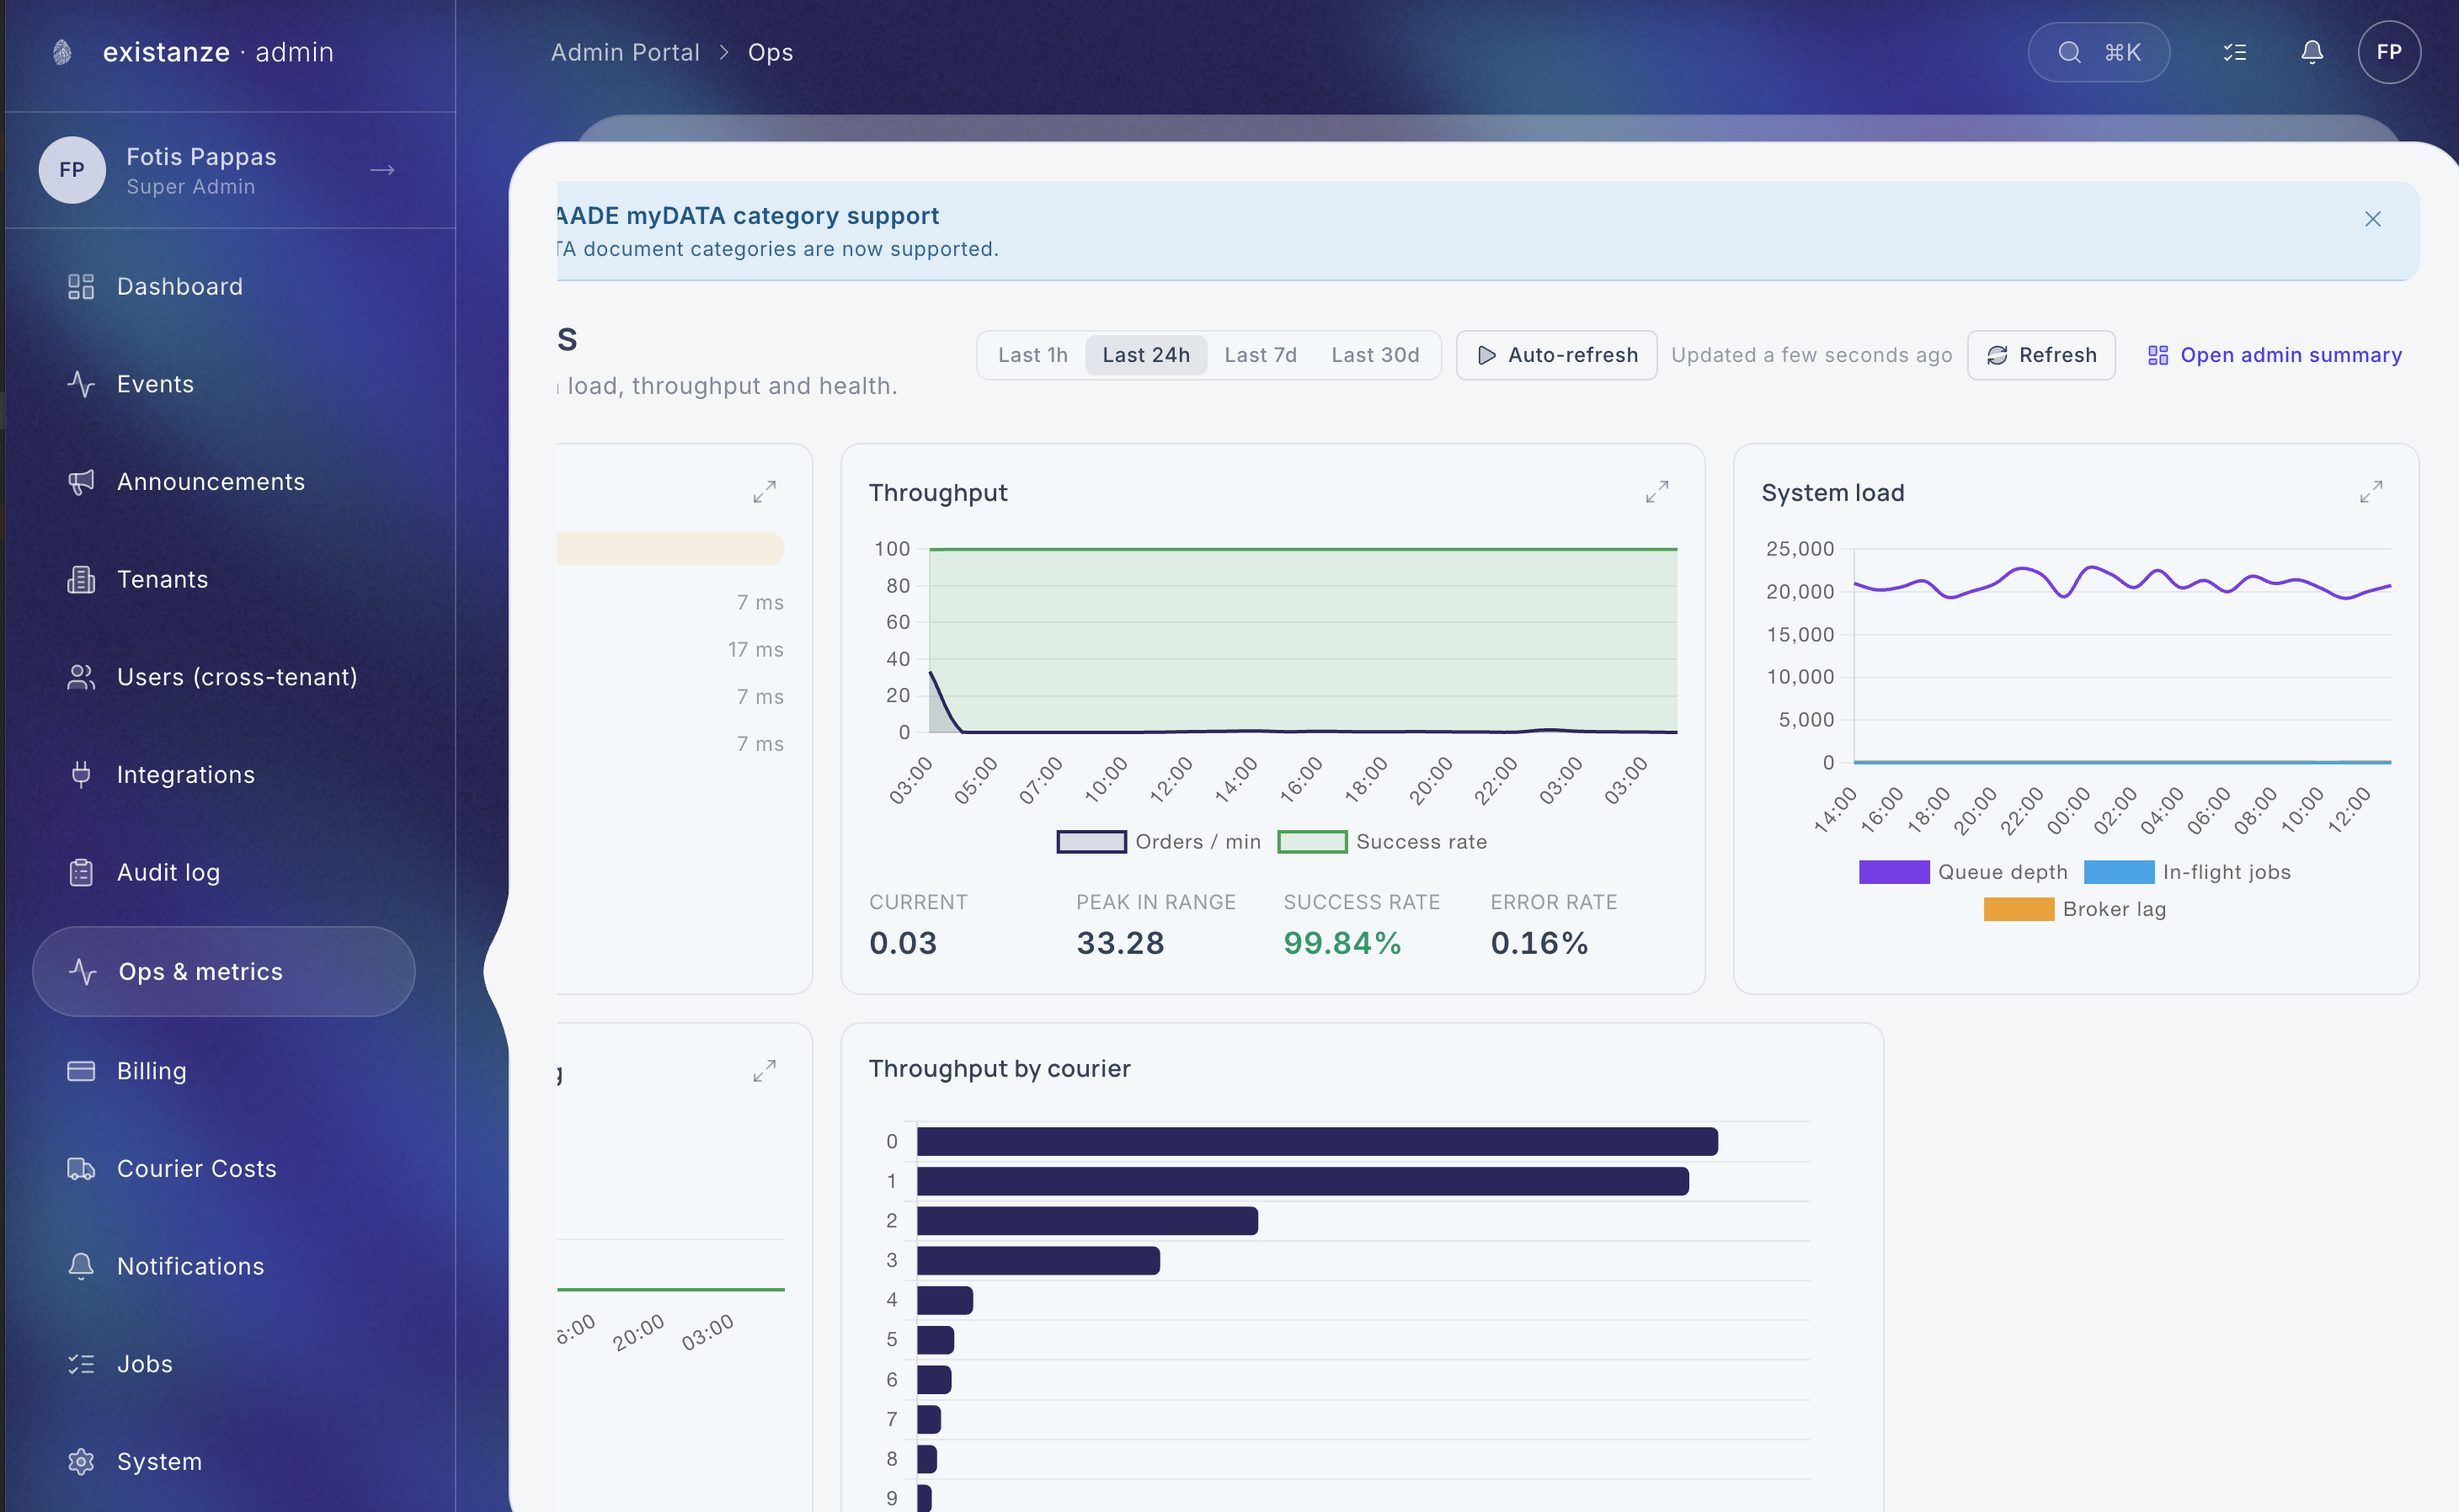This screenshot has height=1512, width=2459.
Task: Toggle Orders / min legend series
Action: [x=1159, y=842]
